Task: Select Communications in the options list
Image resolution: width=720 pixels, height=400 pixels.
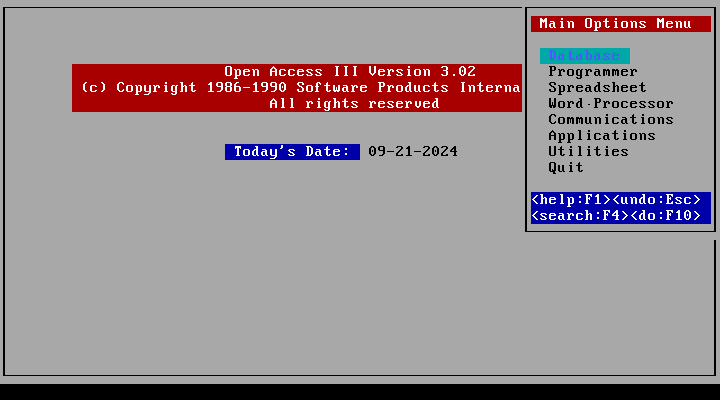Action: 611,119
